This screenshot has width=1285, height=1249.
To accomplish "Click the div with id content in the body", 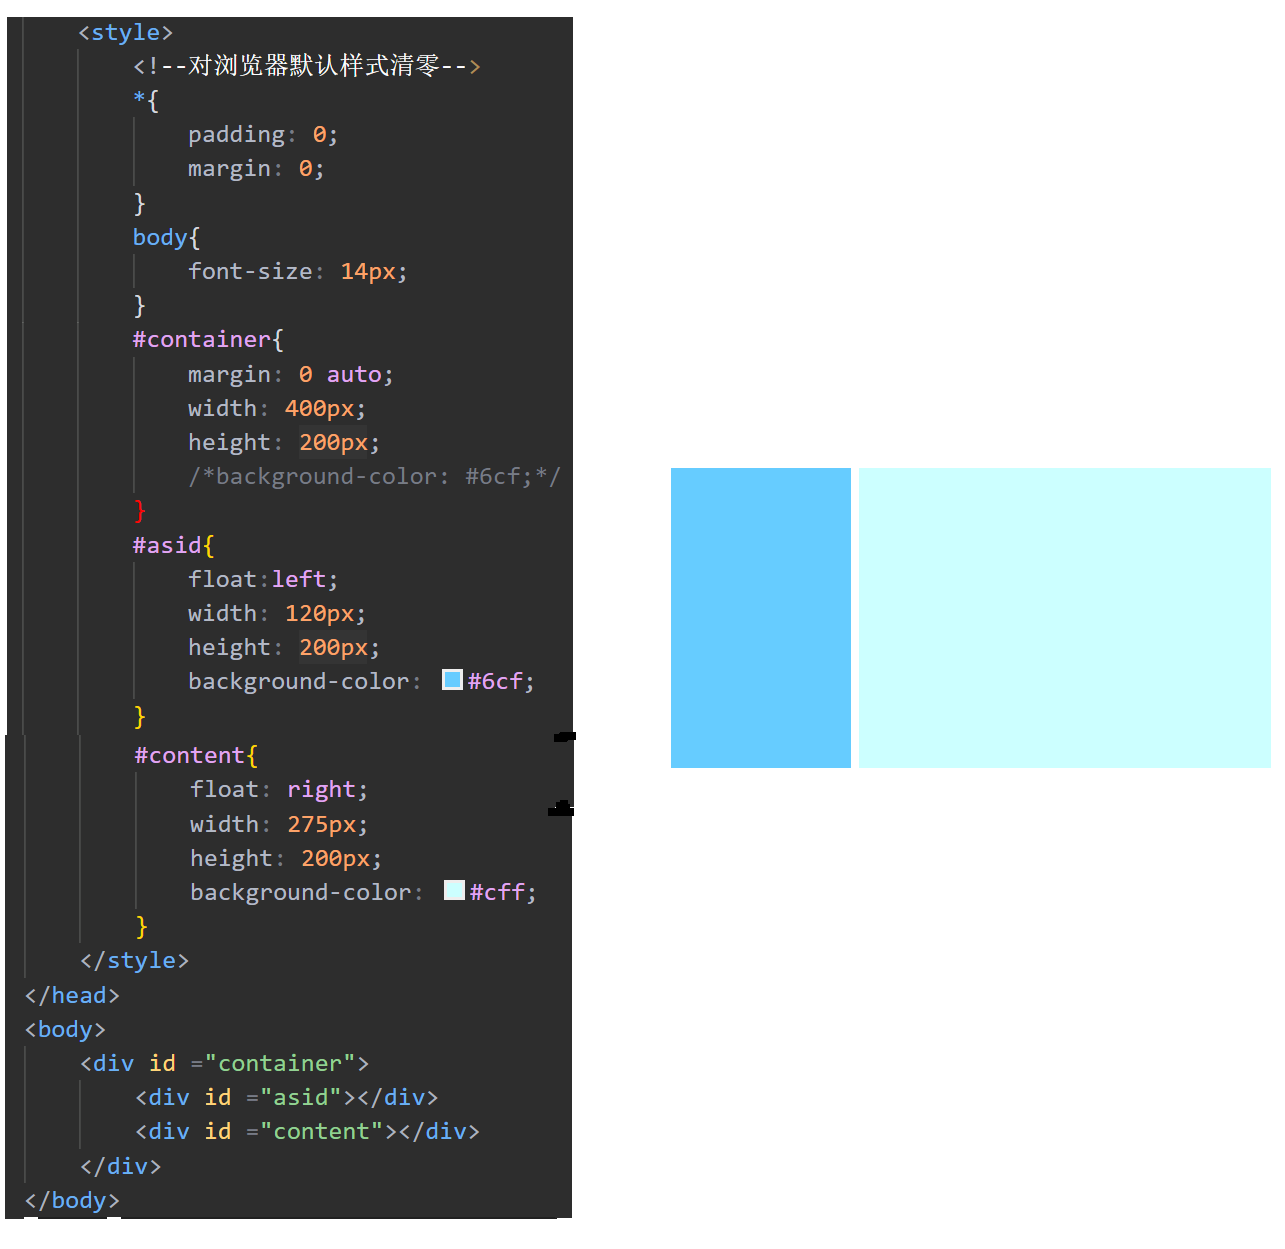I will point(305,1131).
